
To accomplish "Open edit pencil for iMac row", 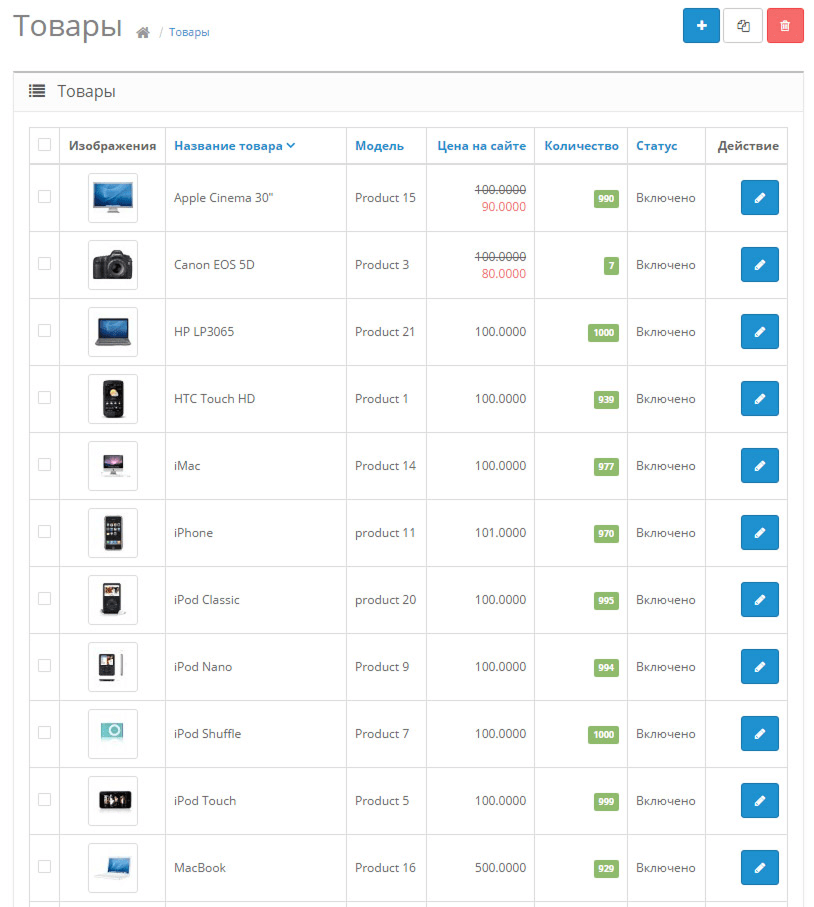I will 760,466.
